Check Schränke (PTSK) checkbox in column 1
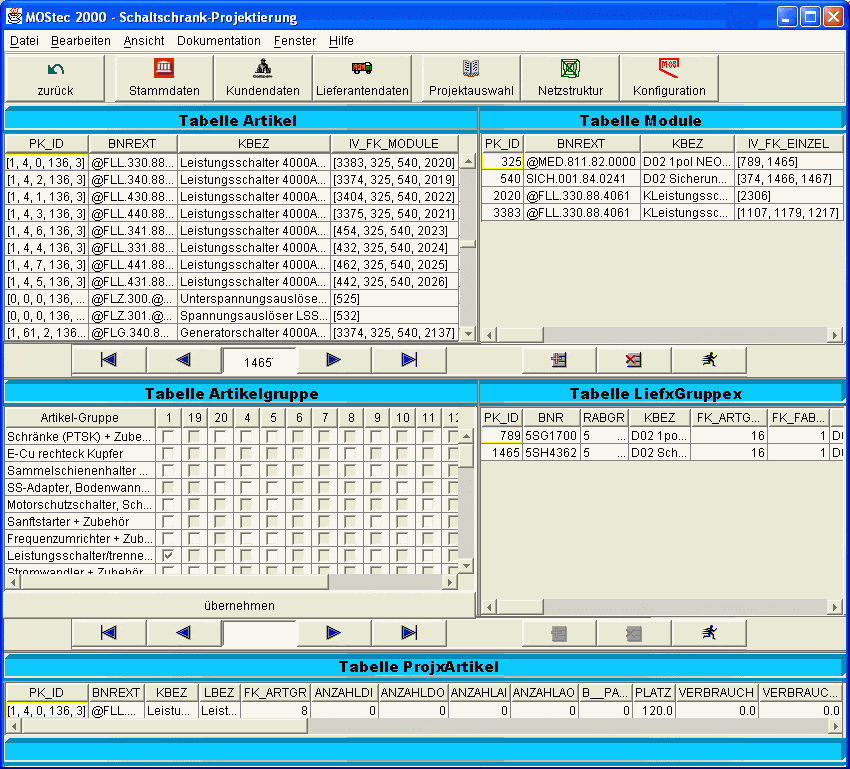 coord(168,437)
